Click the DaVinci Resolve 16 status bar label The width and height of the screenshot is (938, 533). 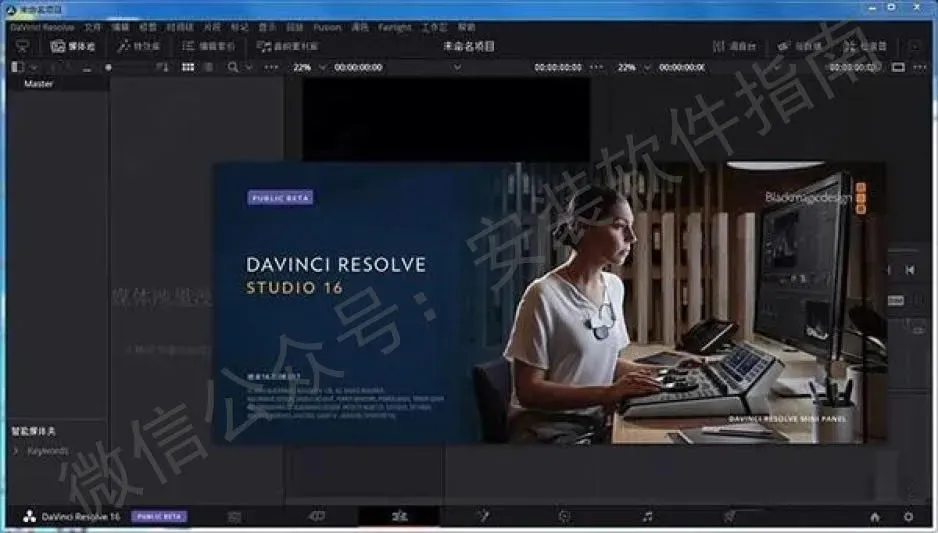coord(81,517)
